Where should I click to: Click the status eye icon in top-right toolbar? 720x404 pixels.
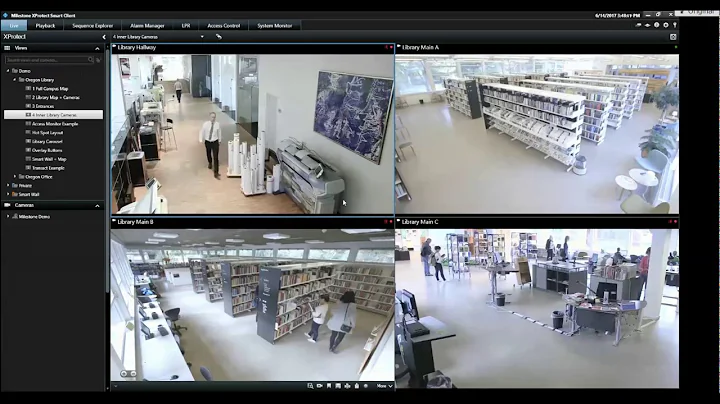click(x=647, y=25)
